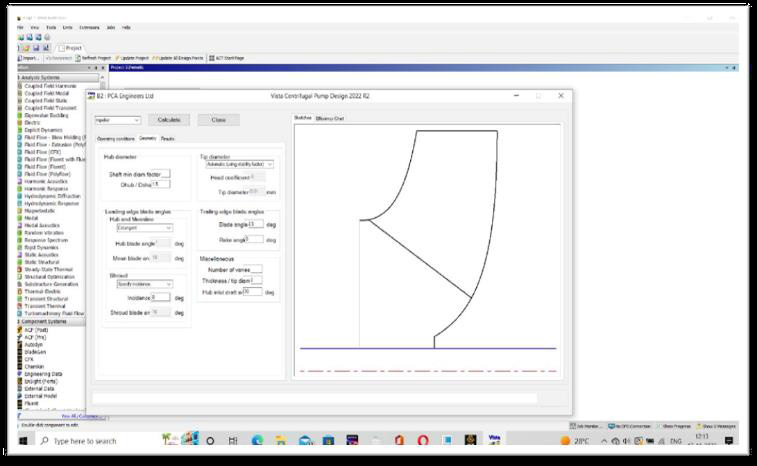Image resolution: width=757 pixels, height=466 pixels.
Task: Switch to the Efficiency Chart tab
Action: point(330,118)
